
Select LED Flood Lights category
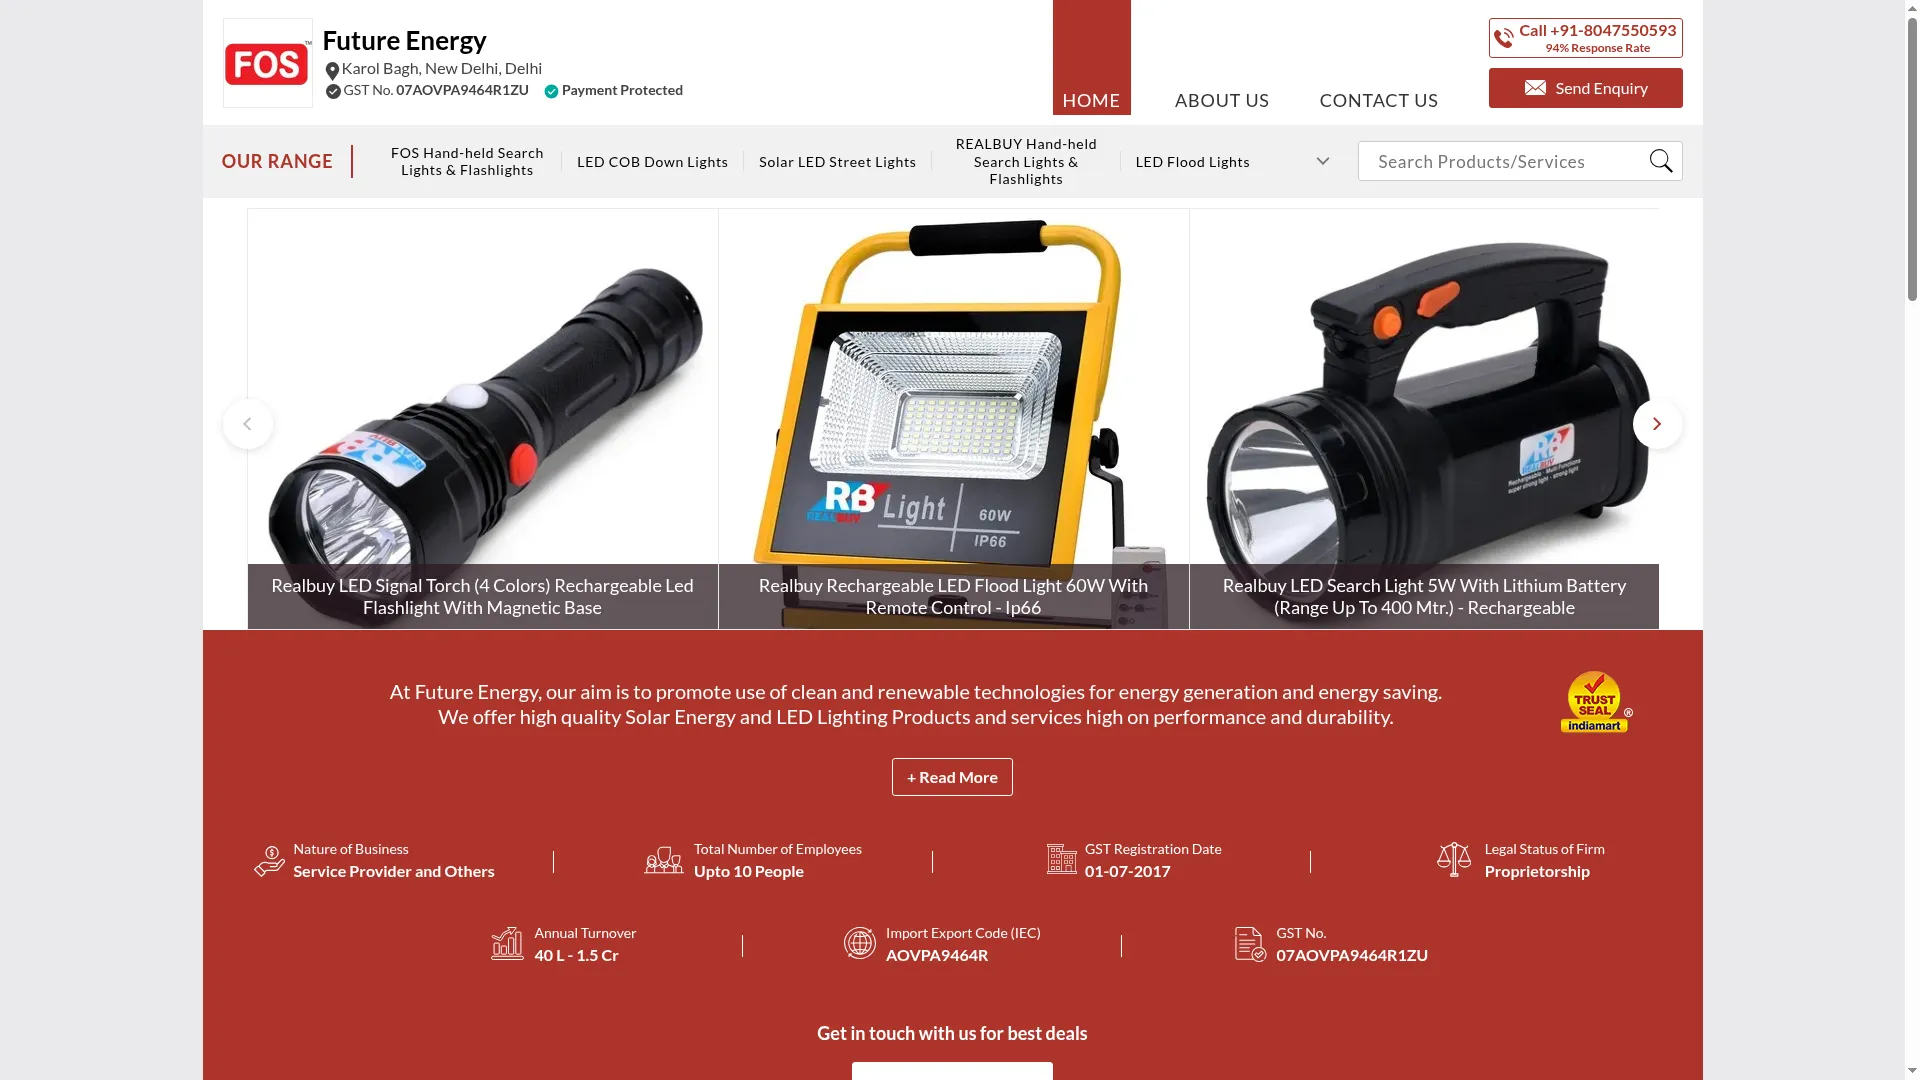(x=1192, y=162)
